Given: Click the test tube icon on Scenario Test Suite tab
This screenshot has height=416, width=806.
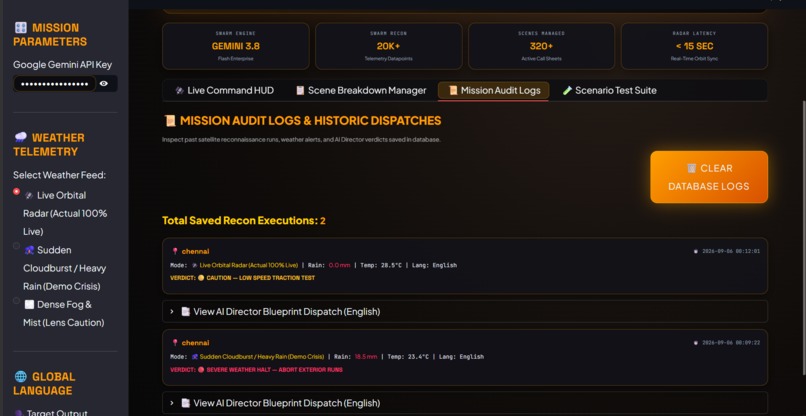Looking at the screenshot, I should pos(567,91).
